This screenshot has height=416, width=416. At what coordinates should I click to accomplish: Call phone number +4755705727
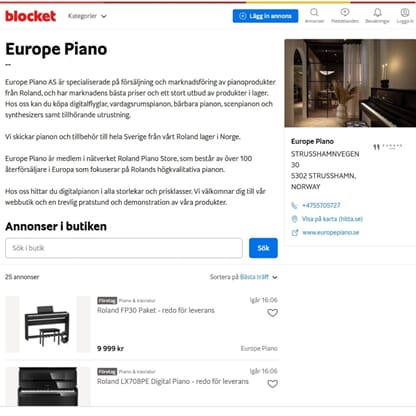[321, 205]
